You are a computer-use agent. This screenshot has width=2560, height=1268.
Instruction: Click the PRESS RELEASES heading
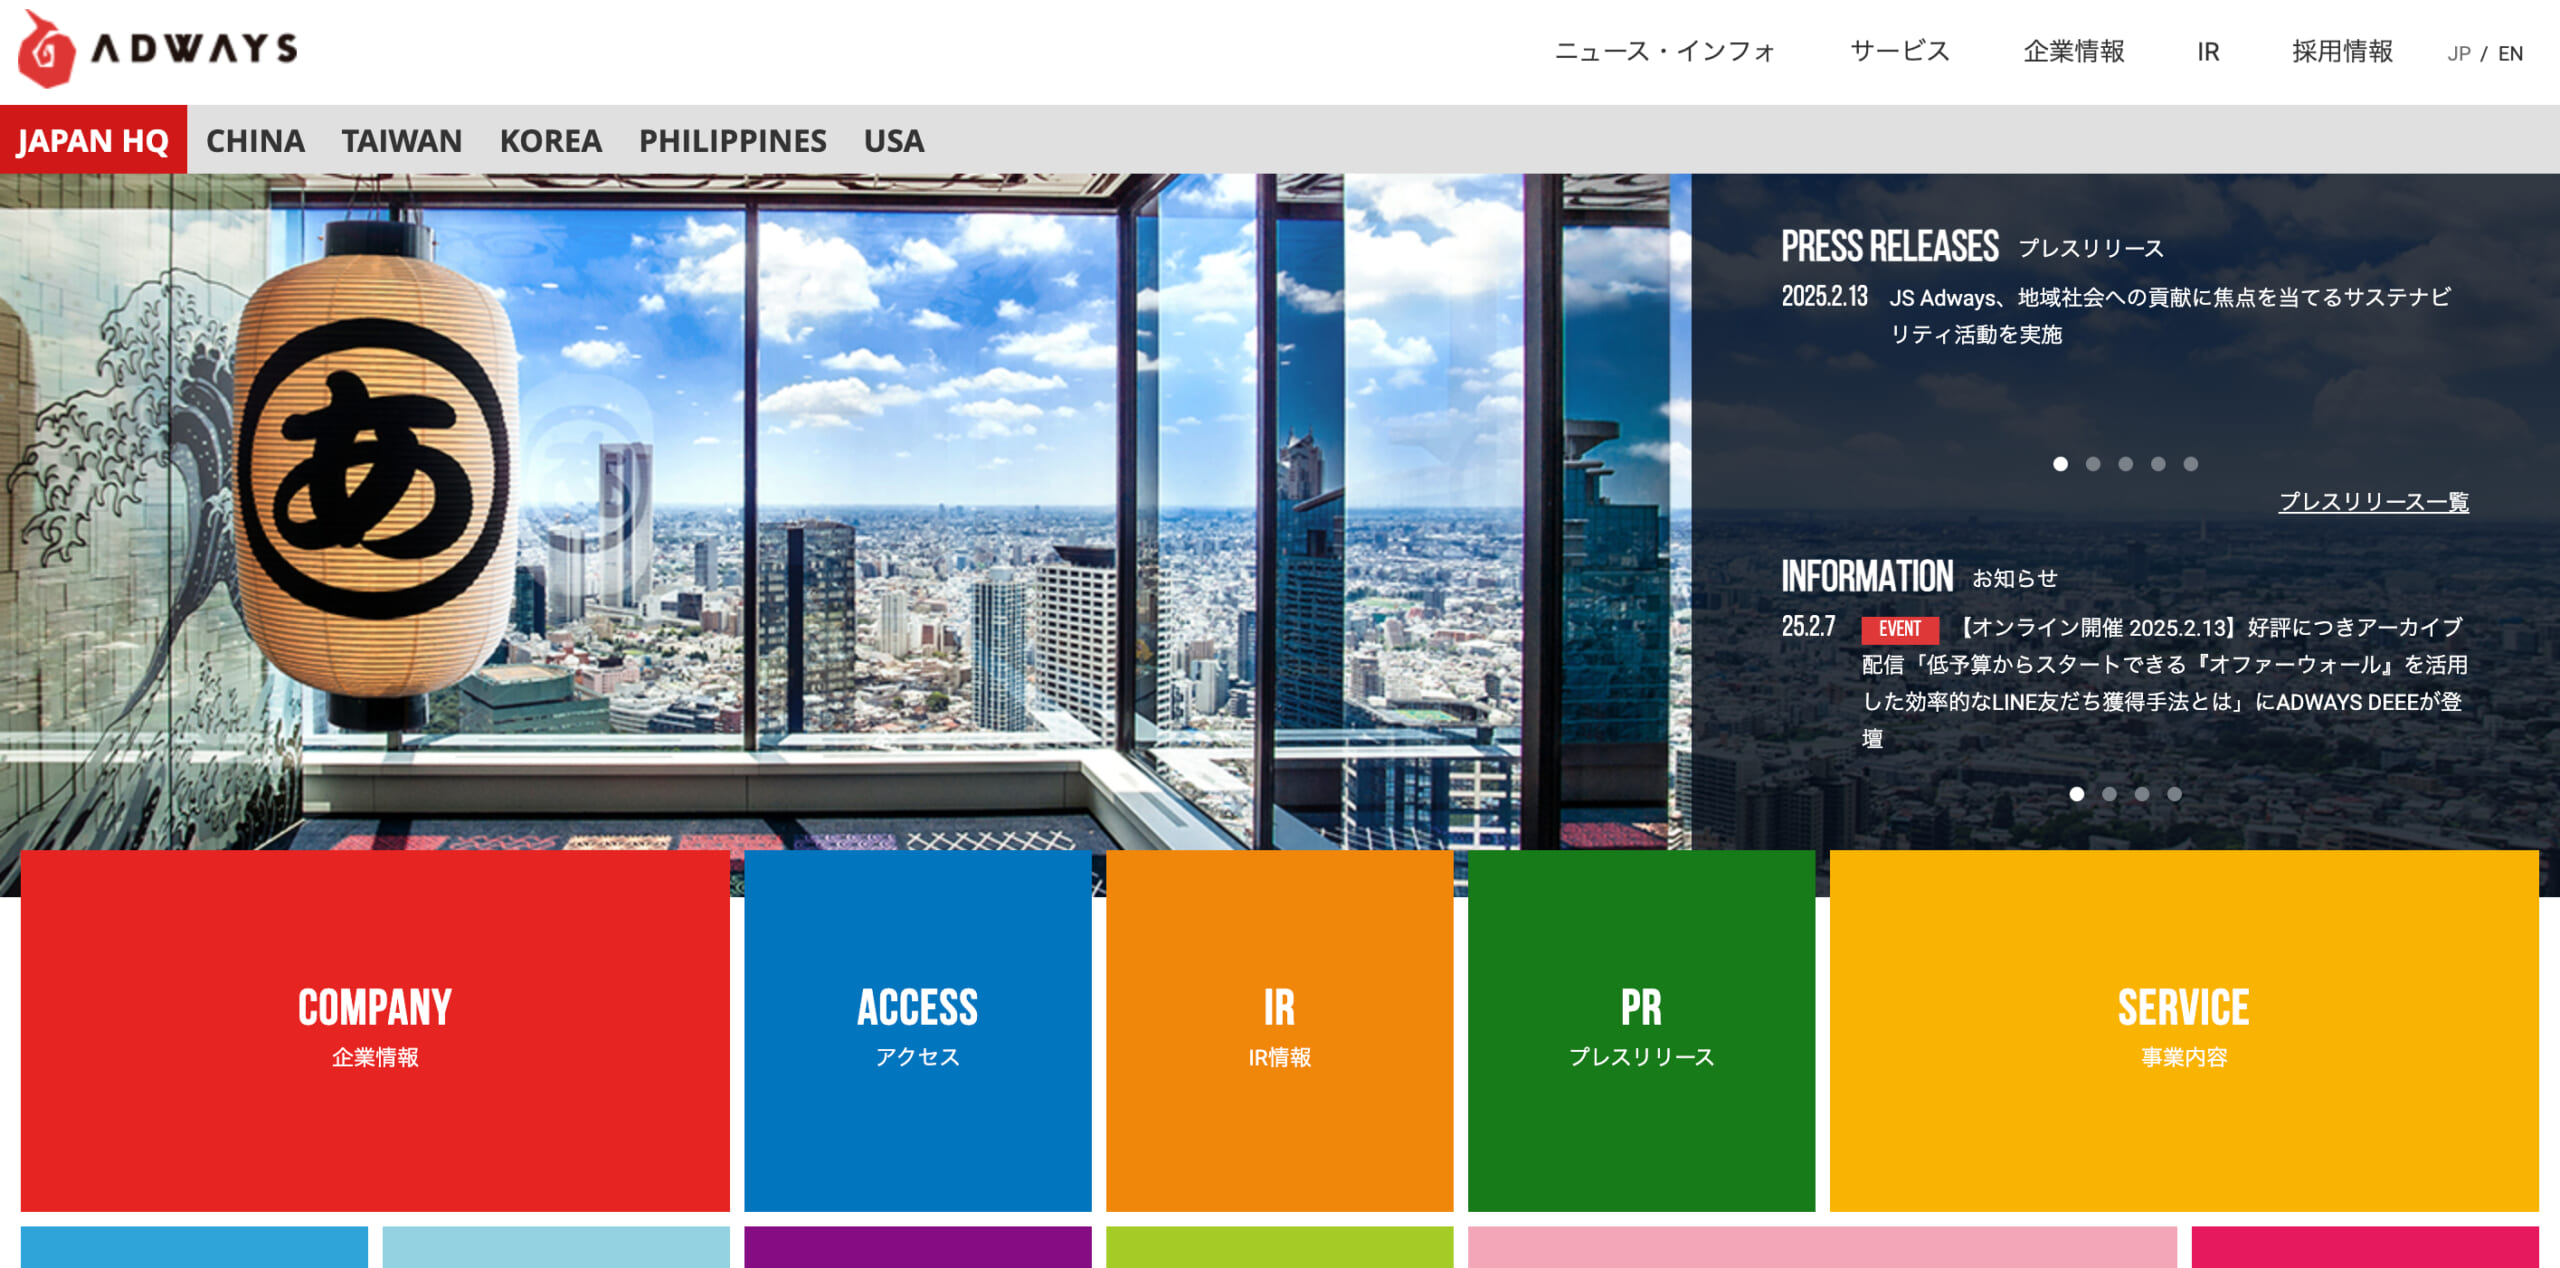point(1890,246)
